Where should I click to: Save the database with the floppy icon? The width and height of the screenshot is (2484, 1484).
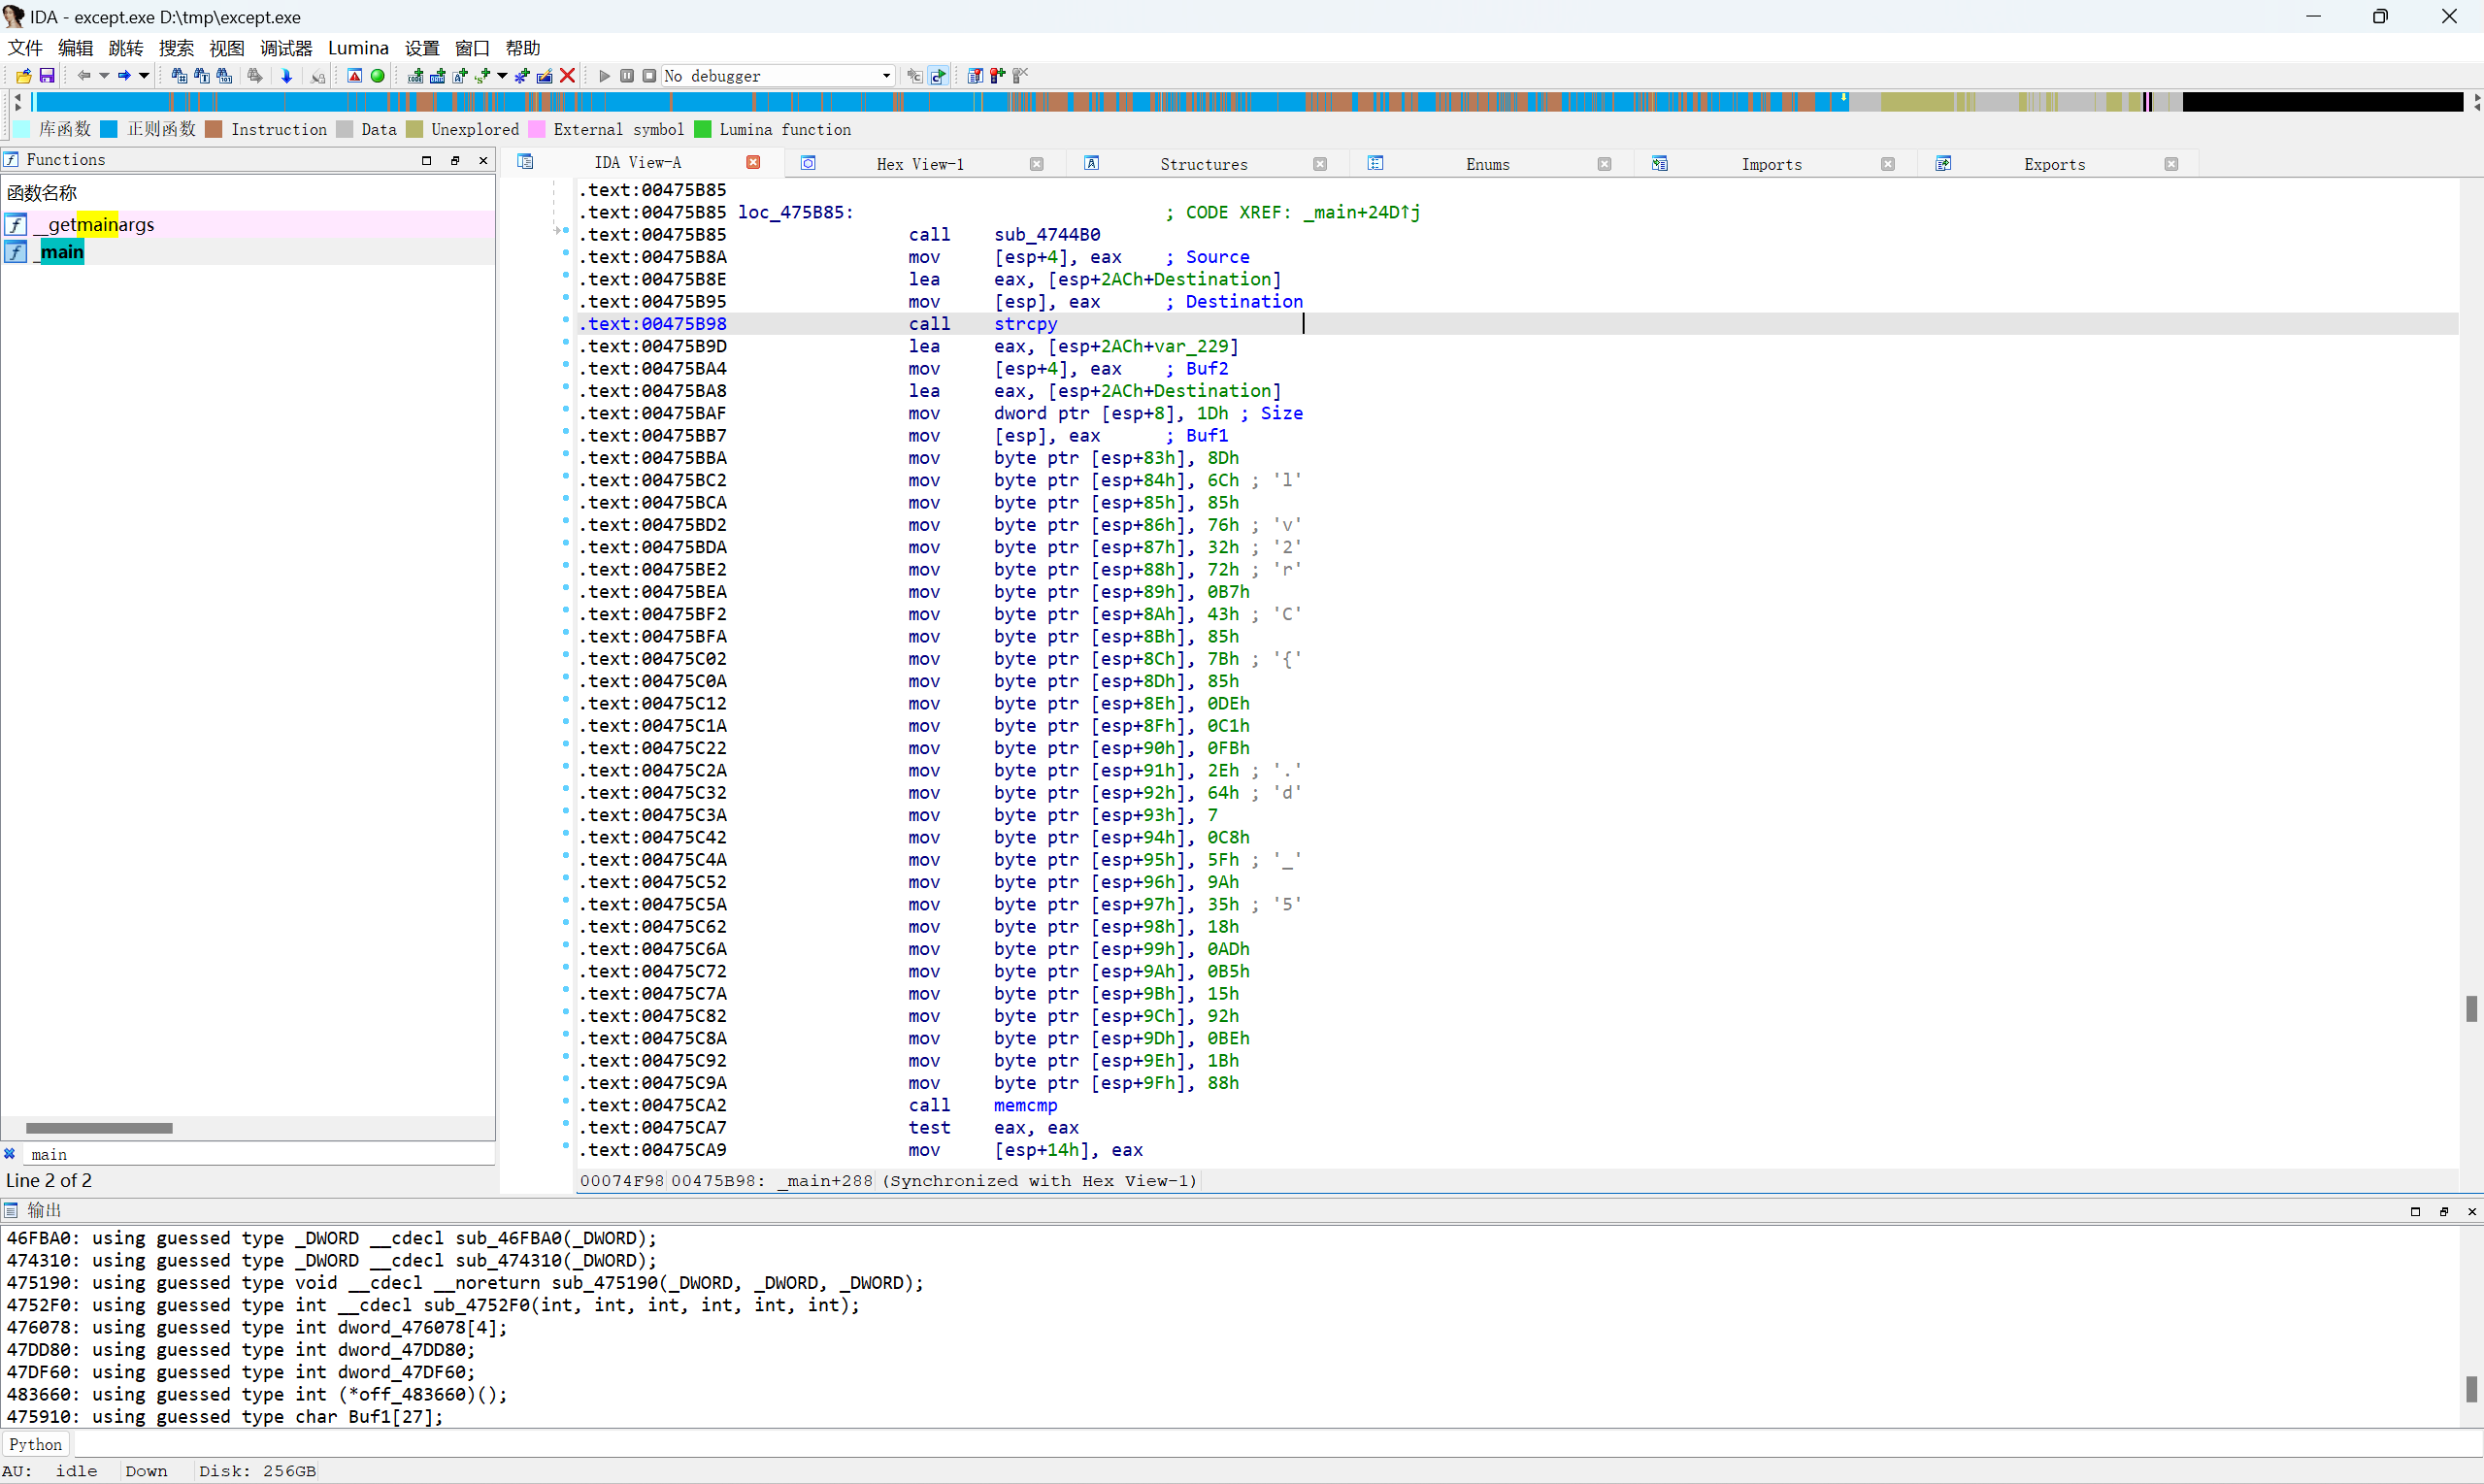point(46,76)
